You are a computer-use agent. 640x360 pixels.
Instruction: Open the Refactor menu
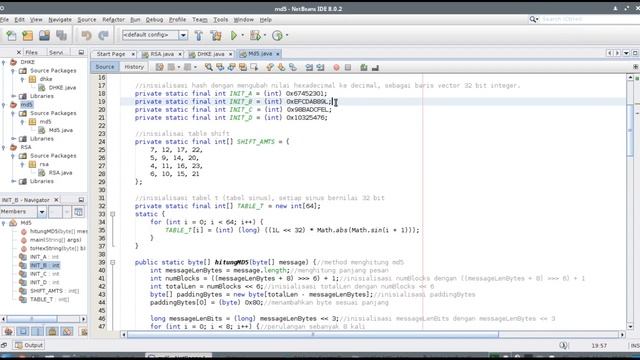tap(113, 20)
